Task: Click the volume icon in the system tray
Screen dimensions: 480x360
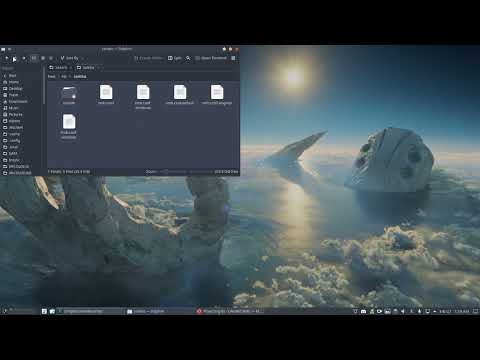Action: coord(403,311)
